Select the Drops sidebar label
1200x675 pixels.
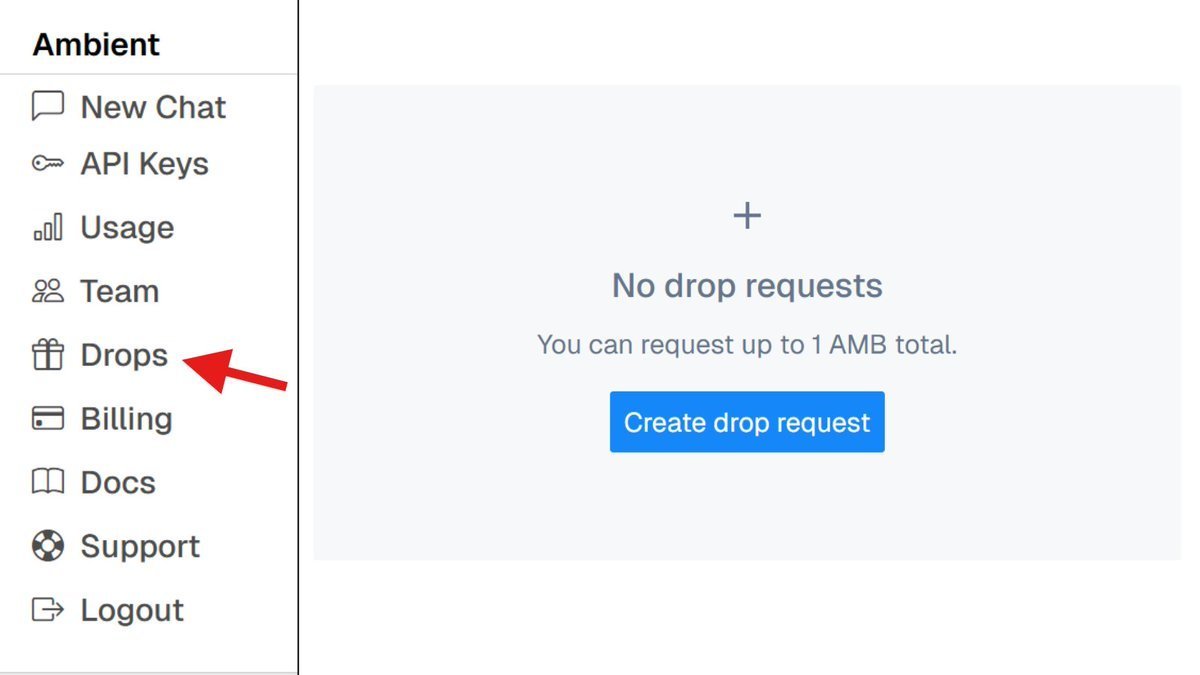tap(124, 355)
